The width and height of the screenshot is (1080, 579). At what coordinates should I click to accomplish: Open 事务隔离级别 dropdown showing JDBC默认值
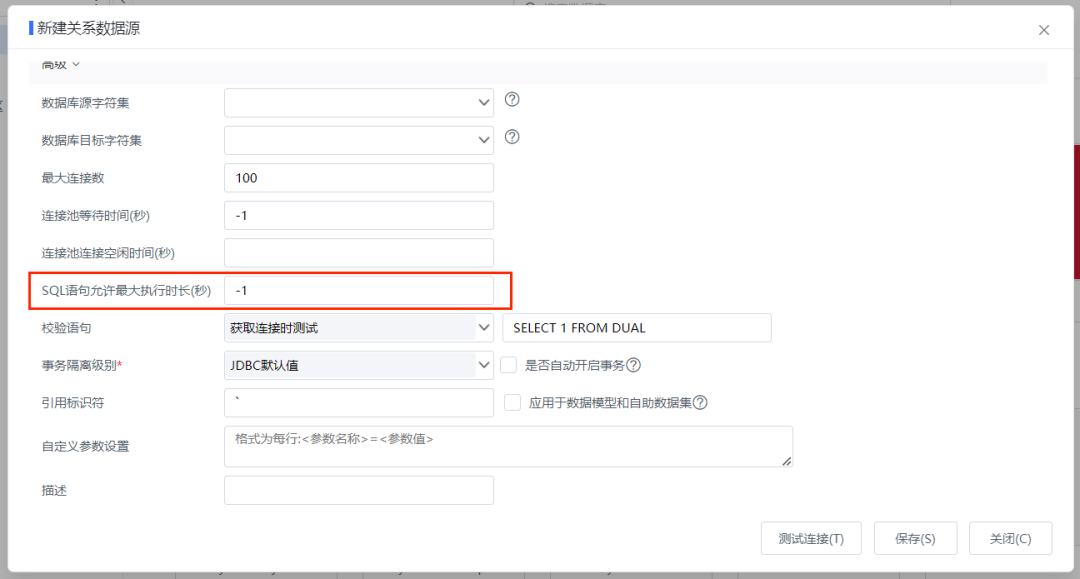click(x=359, y=366)
